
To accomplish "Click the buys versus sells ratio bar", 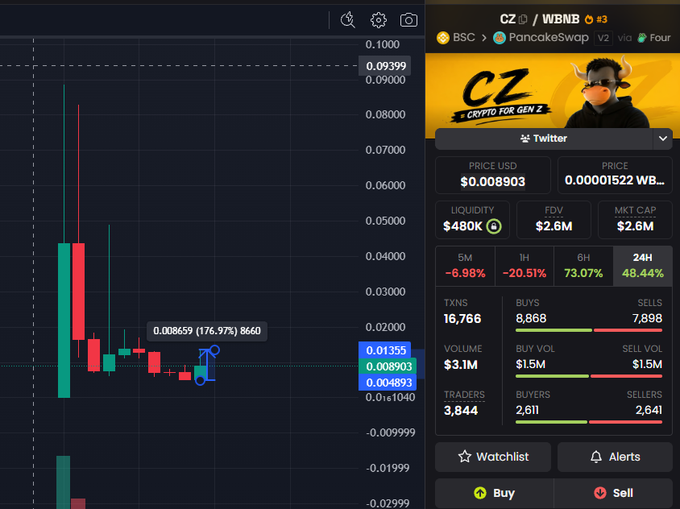I will click(x=588, y=330).
